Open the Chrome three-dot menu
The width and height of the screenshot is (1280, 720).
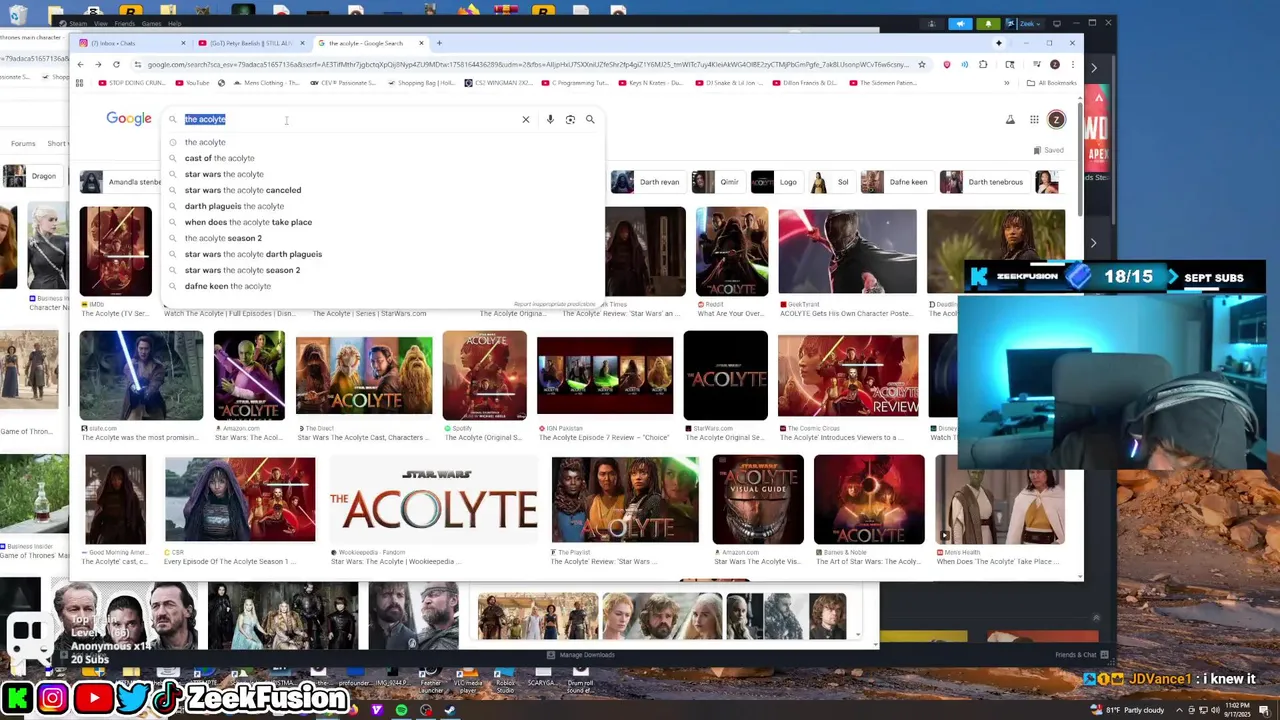(1071, 64)
